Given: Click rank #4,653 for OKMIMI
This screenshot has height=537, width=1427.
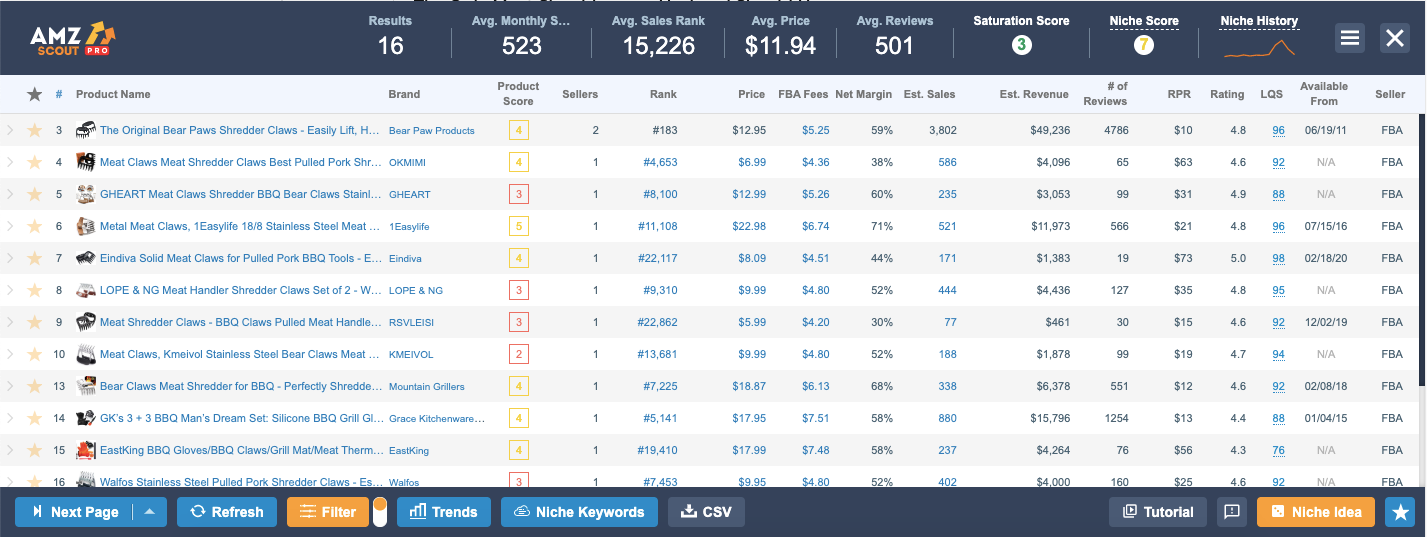Looking at the screenshot, I should [660, 162].
